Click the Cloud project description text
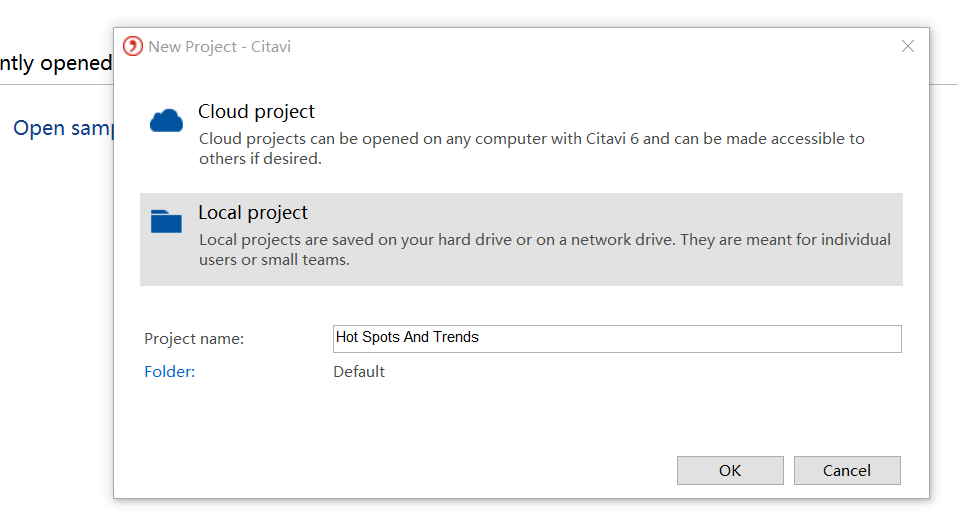This screenshot has width=958, height=519. [532, 149]
